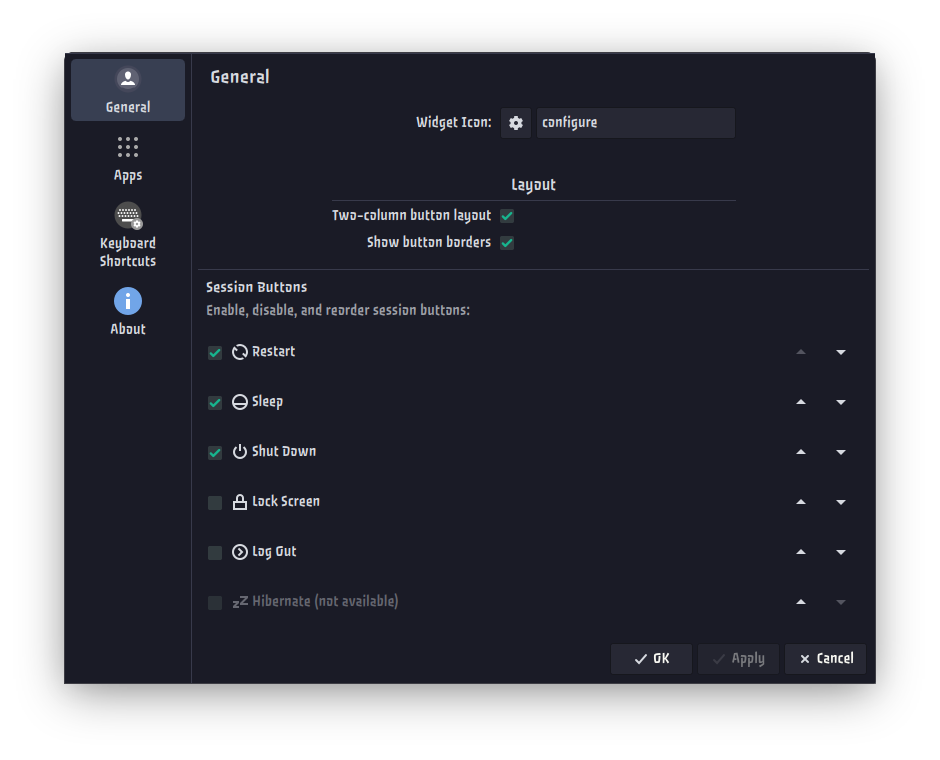The height and width of the screenshot is (760, 940).
Task: Toggle Show button borders checkbox
Action: click(x=507, y=243)
